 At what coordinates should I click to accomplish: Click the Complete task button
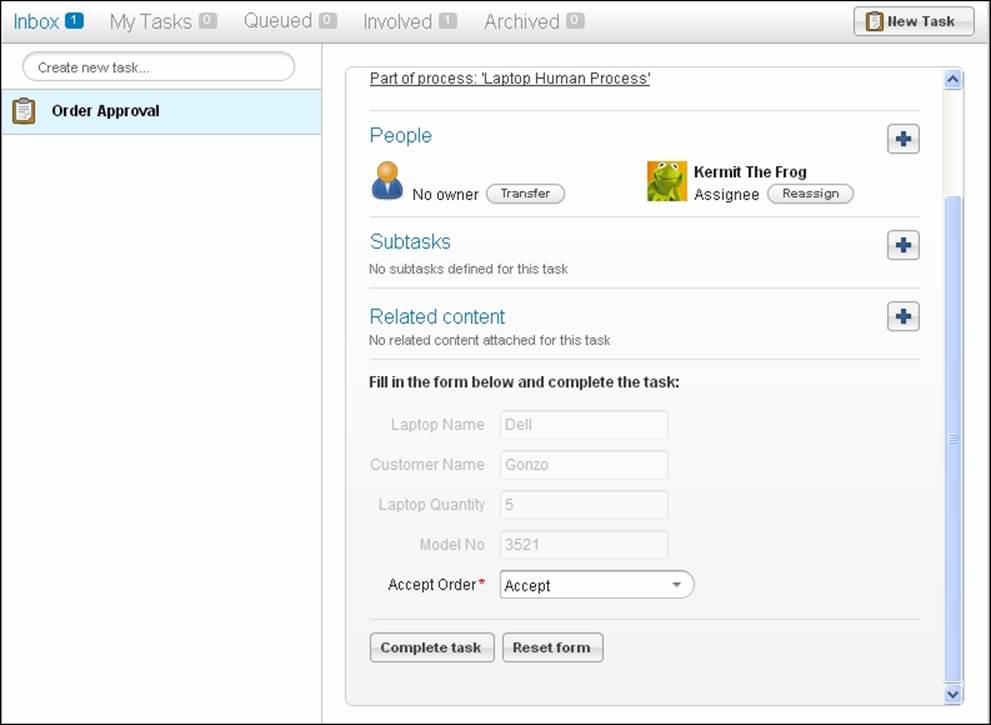coord(431,647)
